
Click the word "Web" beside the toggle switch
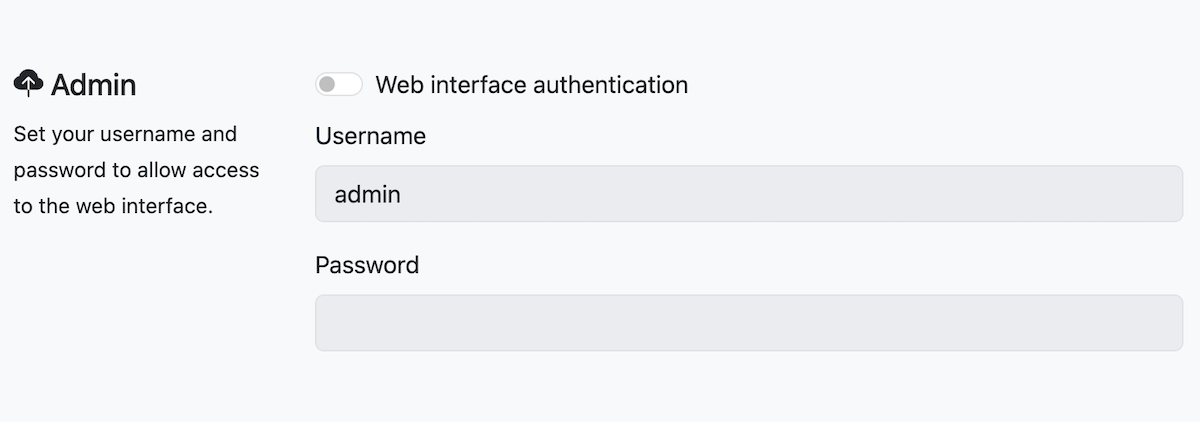pyautogui.click(x=397, y=85)
